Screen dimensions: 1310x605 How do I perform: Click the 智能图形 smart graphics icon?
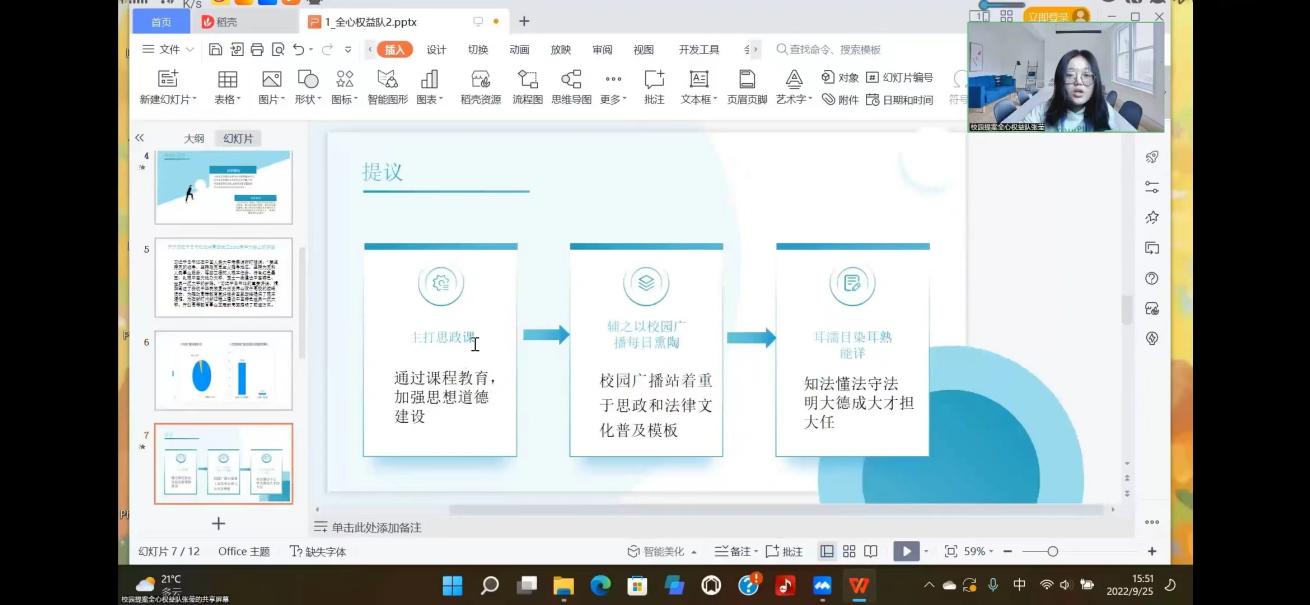point(388,80)
